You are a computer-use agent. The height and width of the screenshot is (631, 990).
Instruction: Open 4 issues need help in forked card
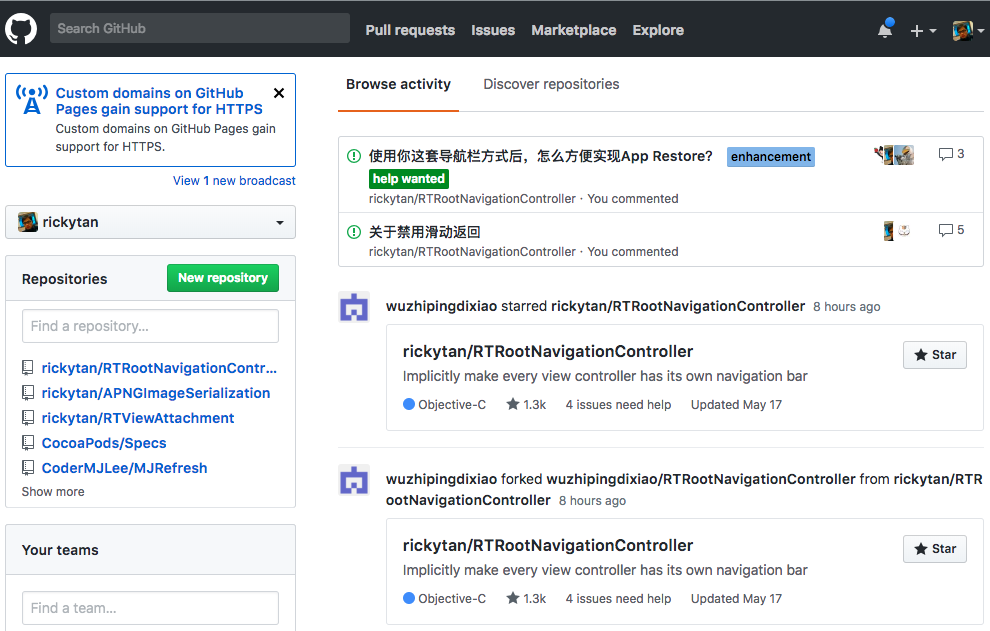coord(618,598)
